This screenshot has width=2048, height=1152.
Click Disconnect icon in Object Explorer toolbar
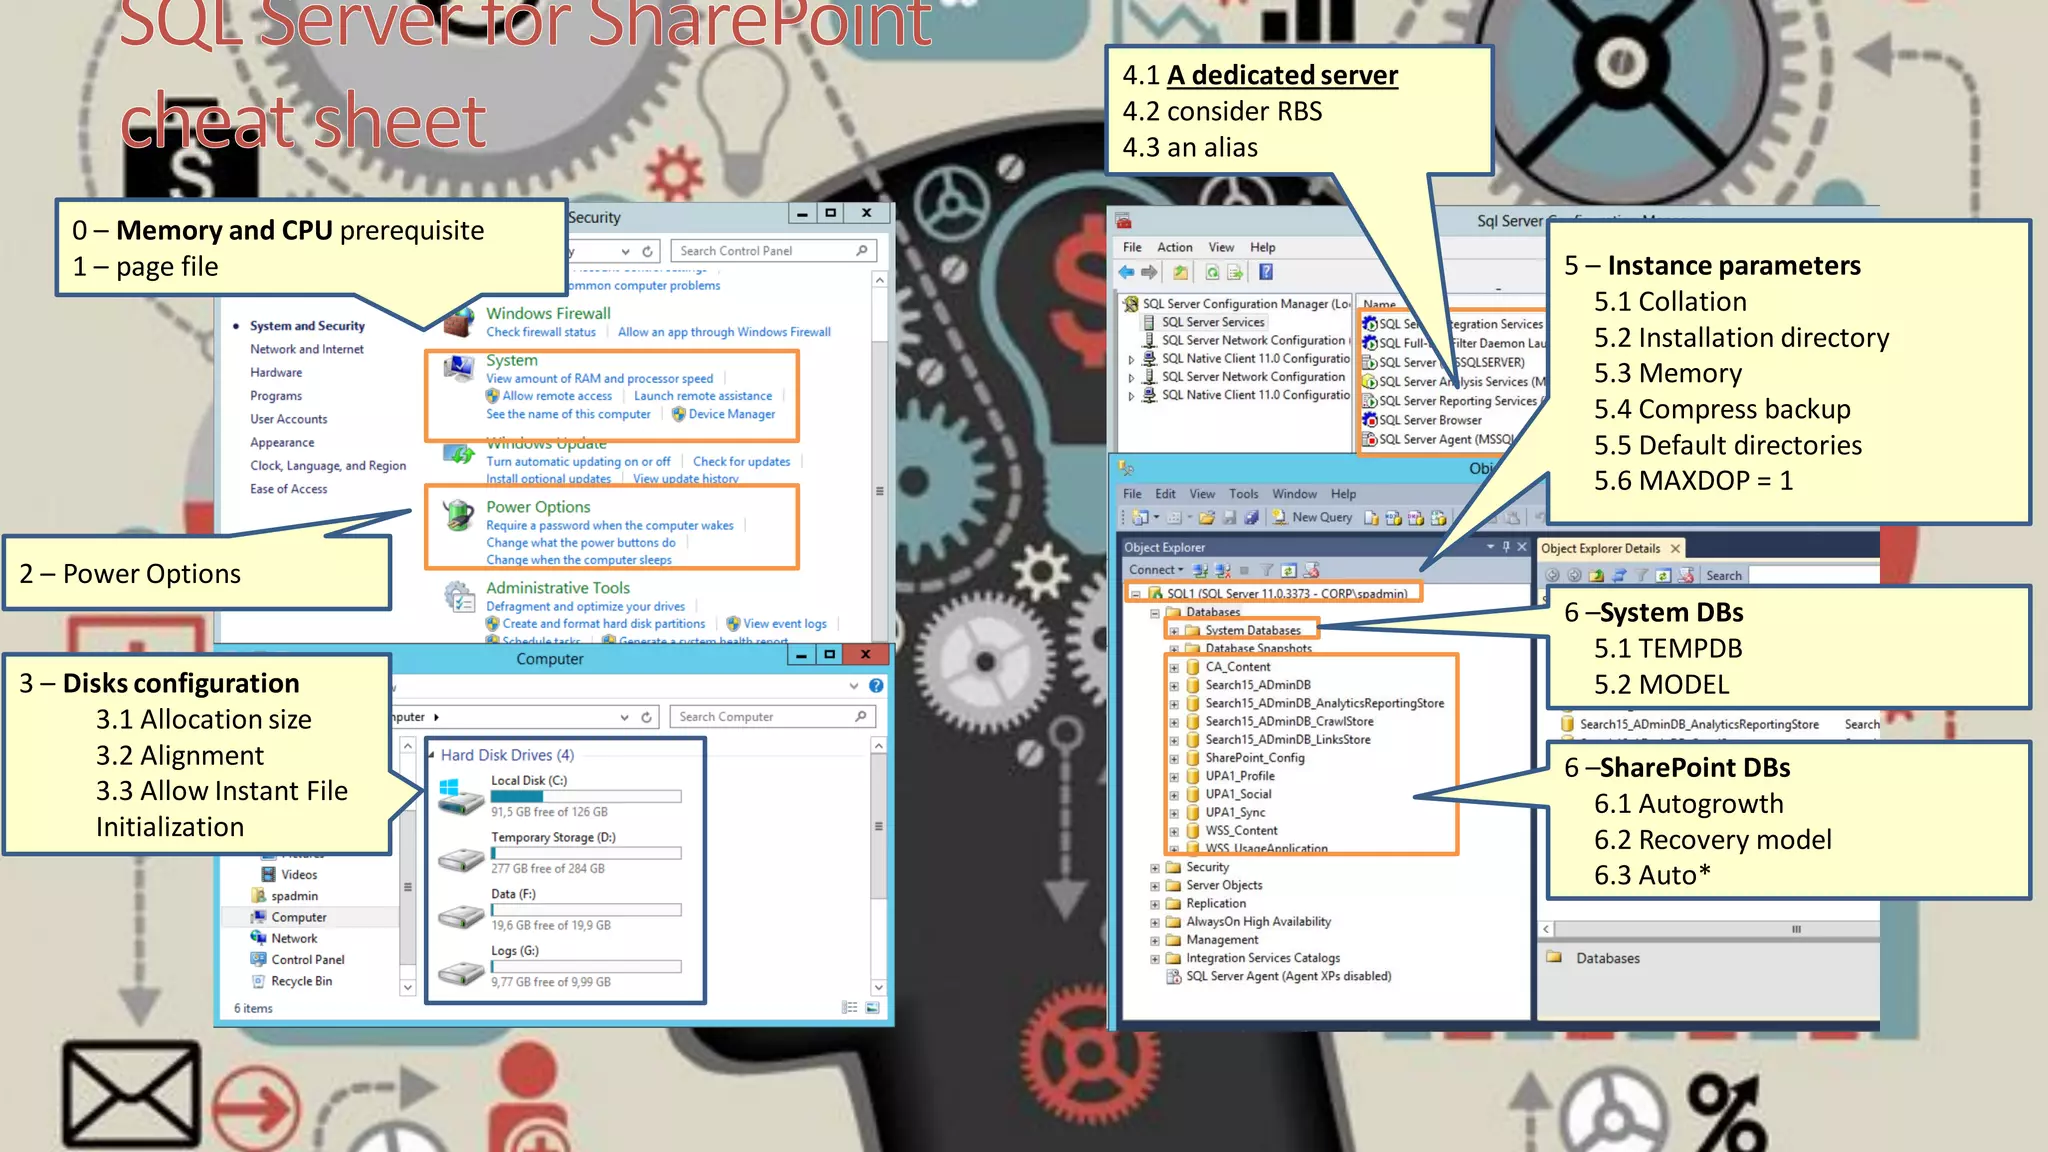click(x=1222, y=570)
